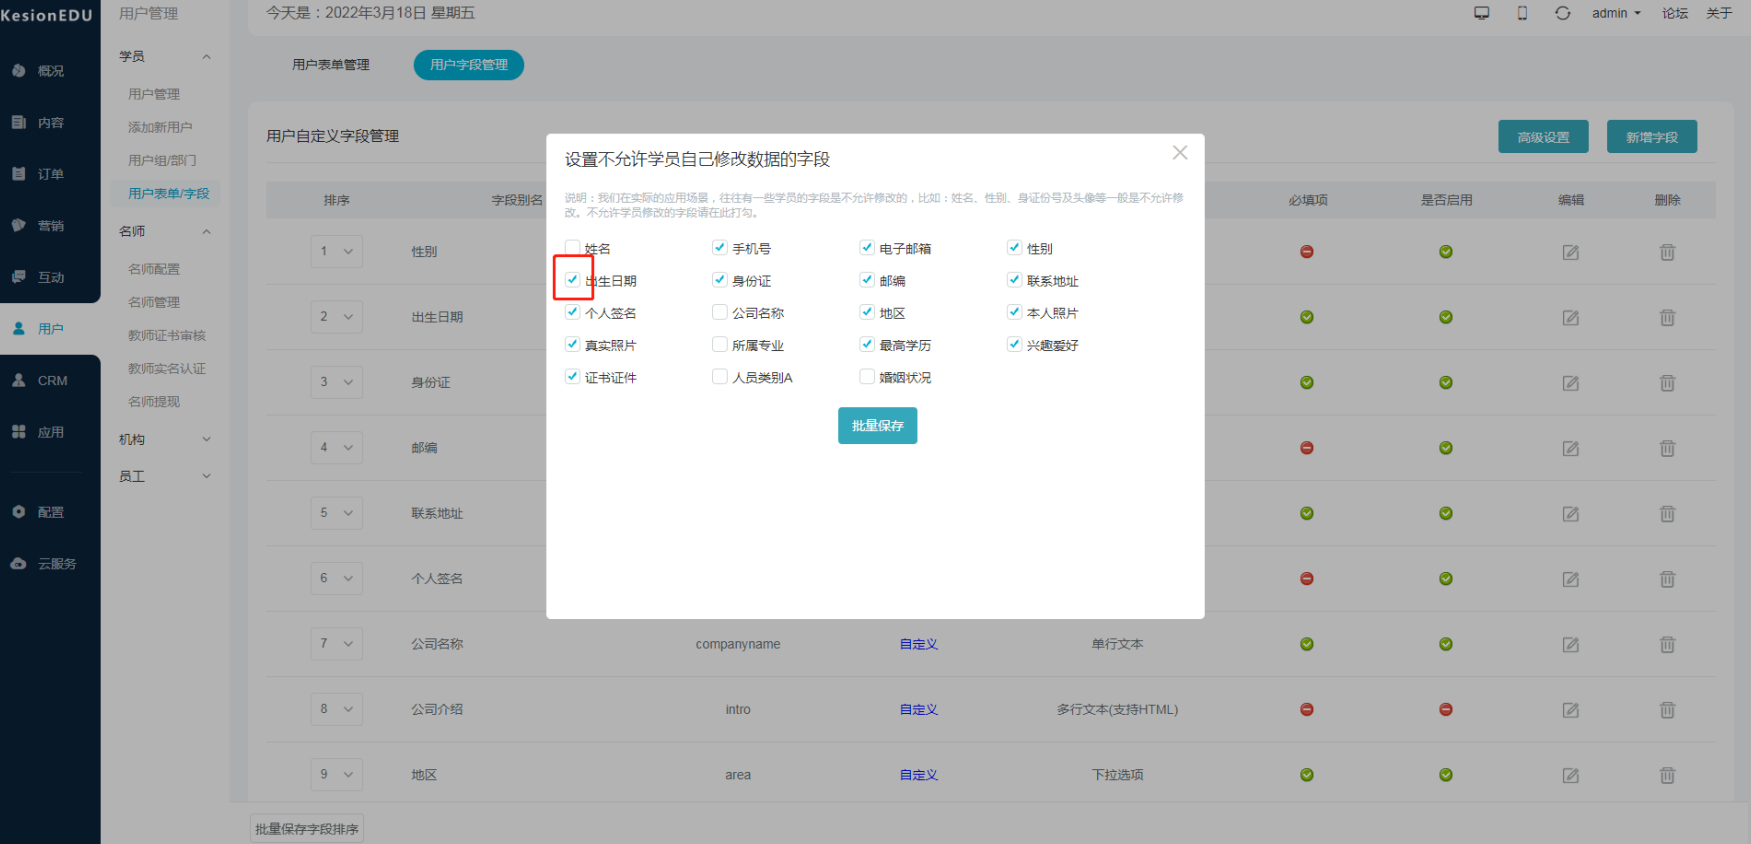
Task: Open 配置 settings in the sidebar
Action: coord(50,512)
